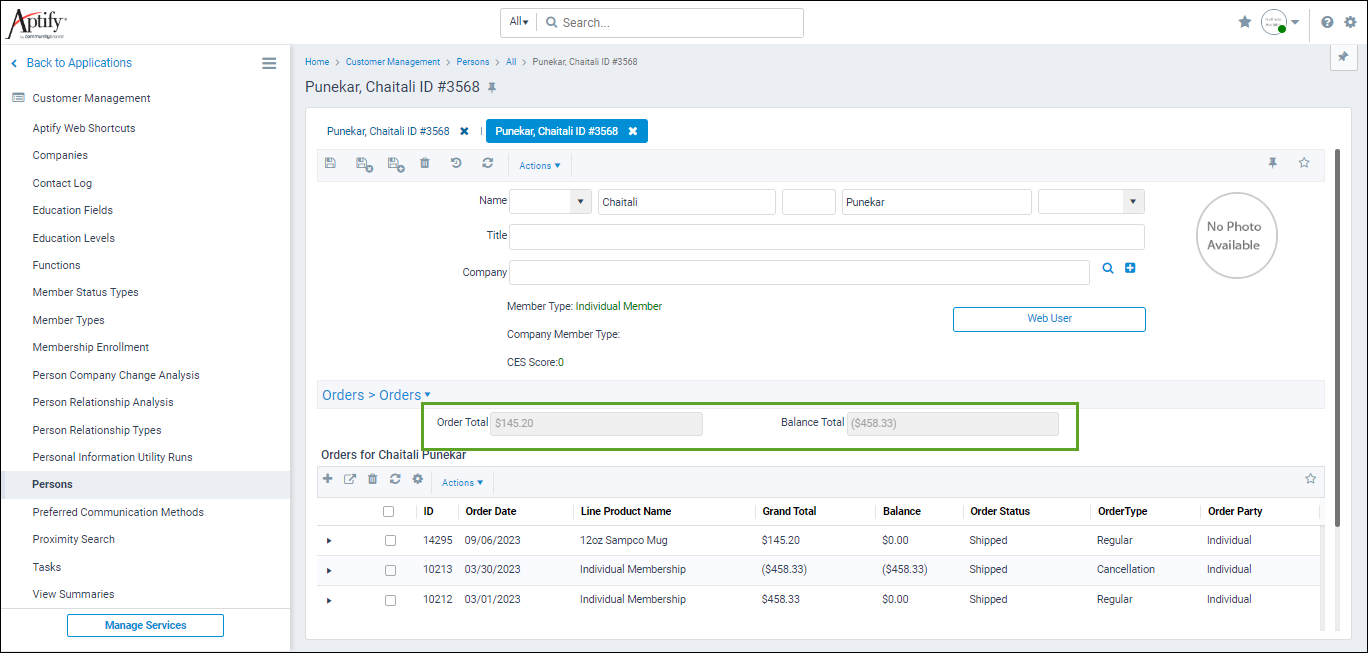Toggle the select-all checkbox in Orders header

click(x=389, y=511)
